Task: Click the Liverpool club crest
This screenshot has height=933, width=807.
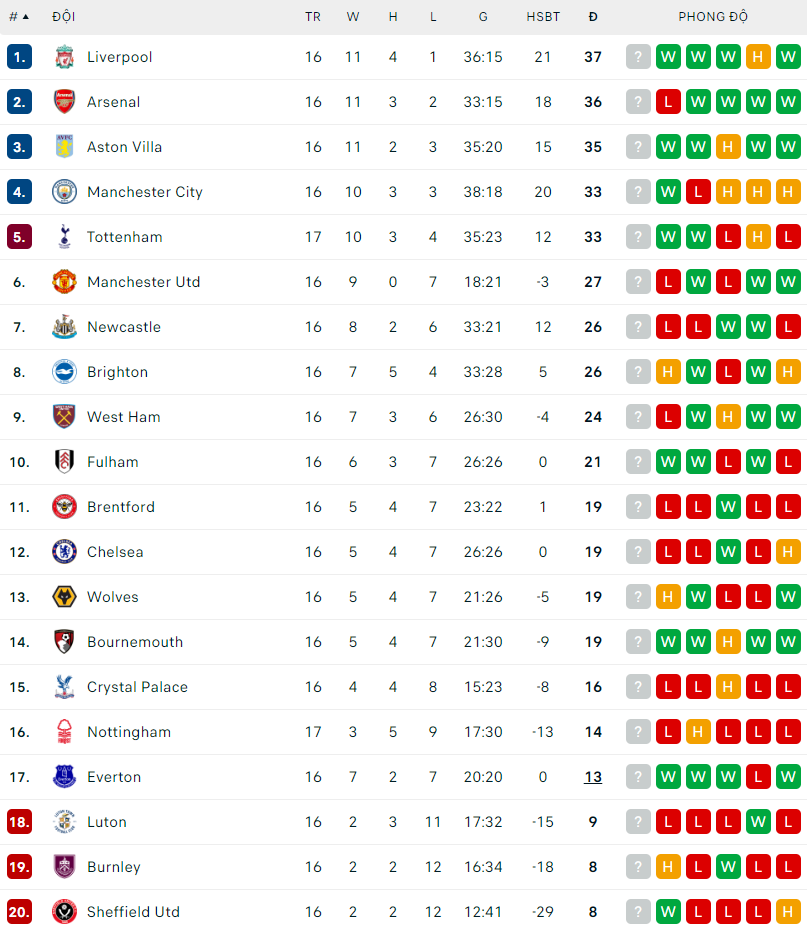Action: tap(63, 57)
